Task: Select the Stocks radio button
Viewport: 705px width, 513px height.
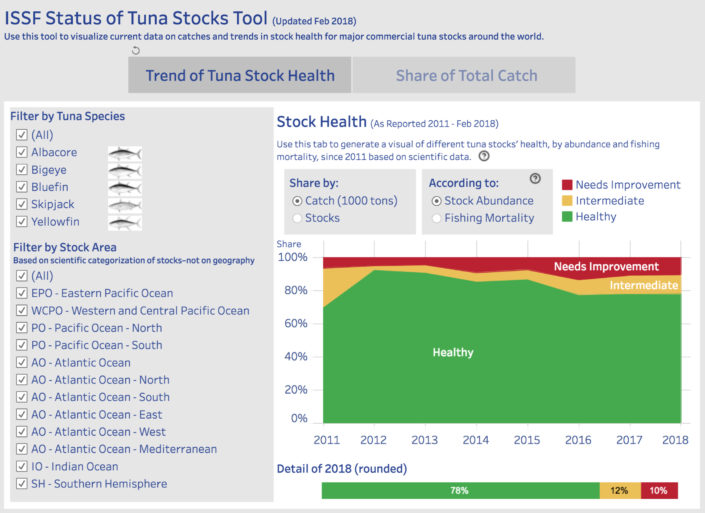Action: point(297,218)
